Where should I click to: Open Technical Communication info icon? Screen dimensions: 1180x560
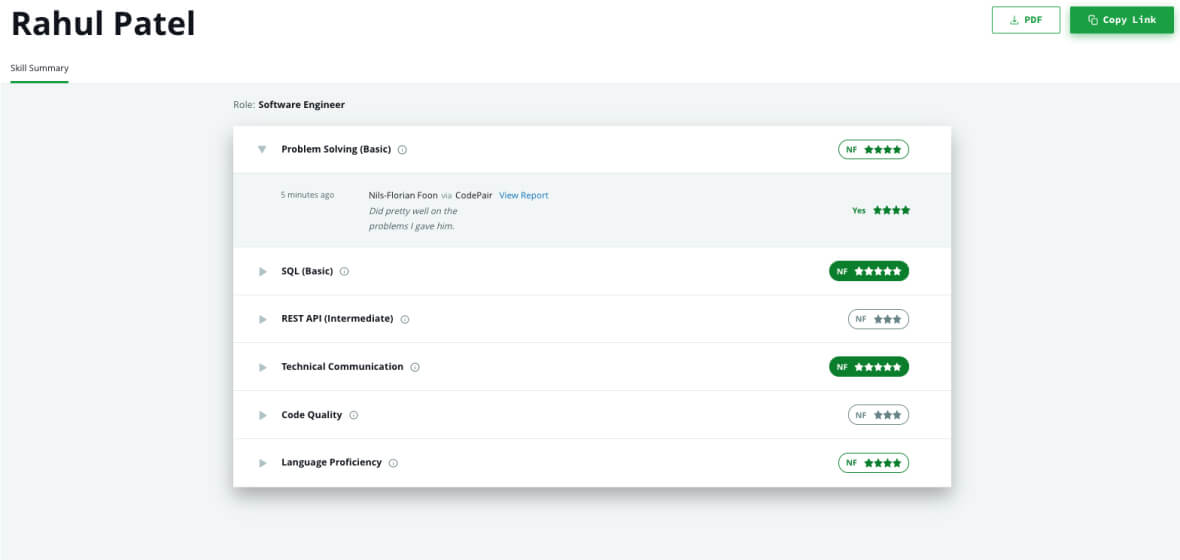tap(415, 367)
